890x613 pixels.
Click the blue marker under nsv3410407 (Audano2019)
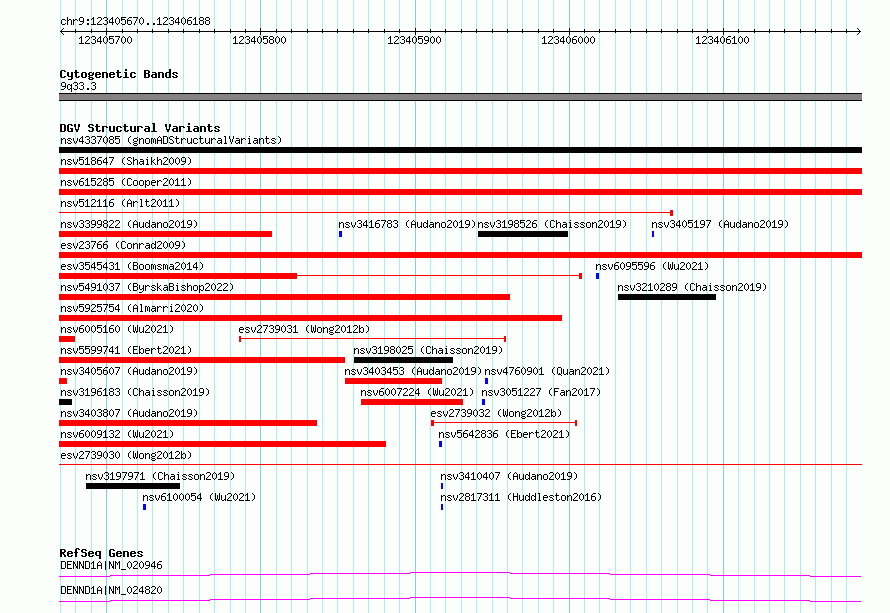point(442,486)
